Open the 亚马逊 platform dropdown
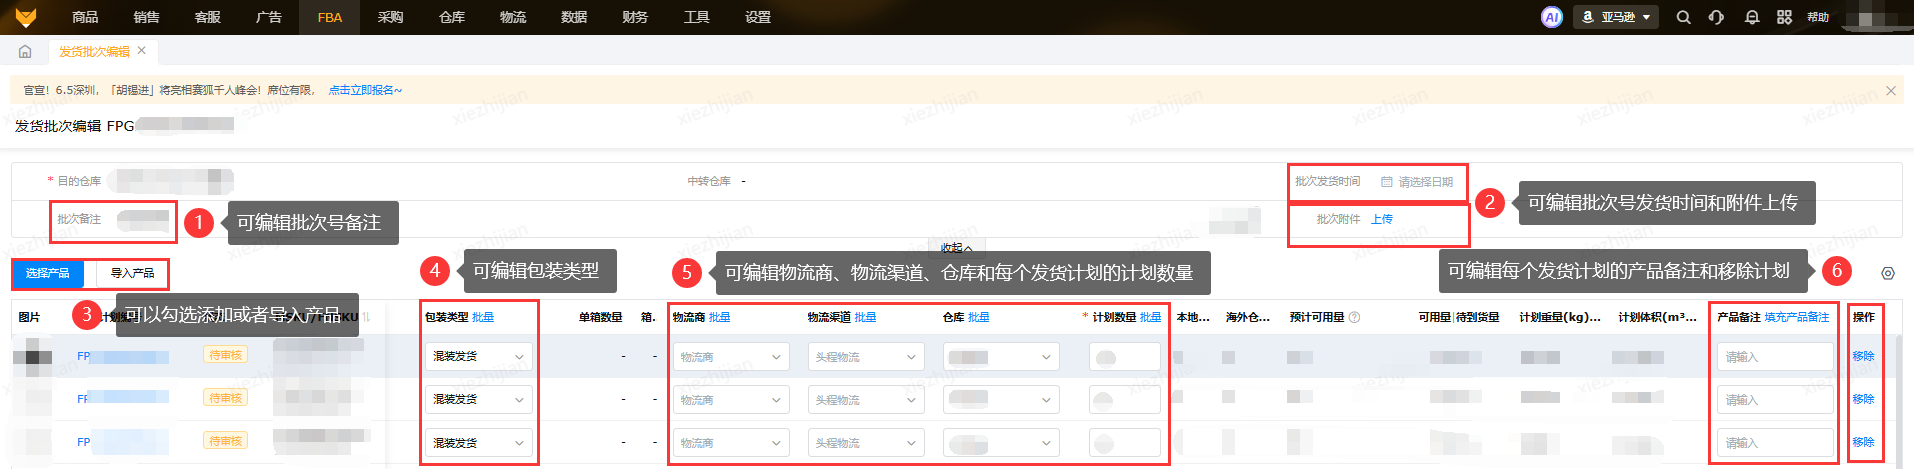 pyautogui.click(x=1617, y=17)
